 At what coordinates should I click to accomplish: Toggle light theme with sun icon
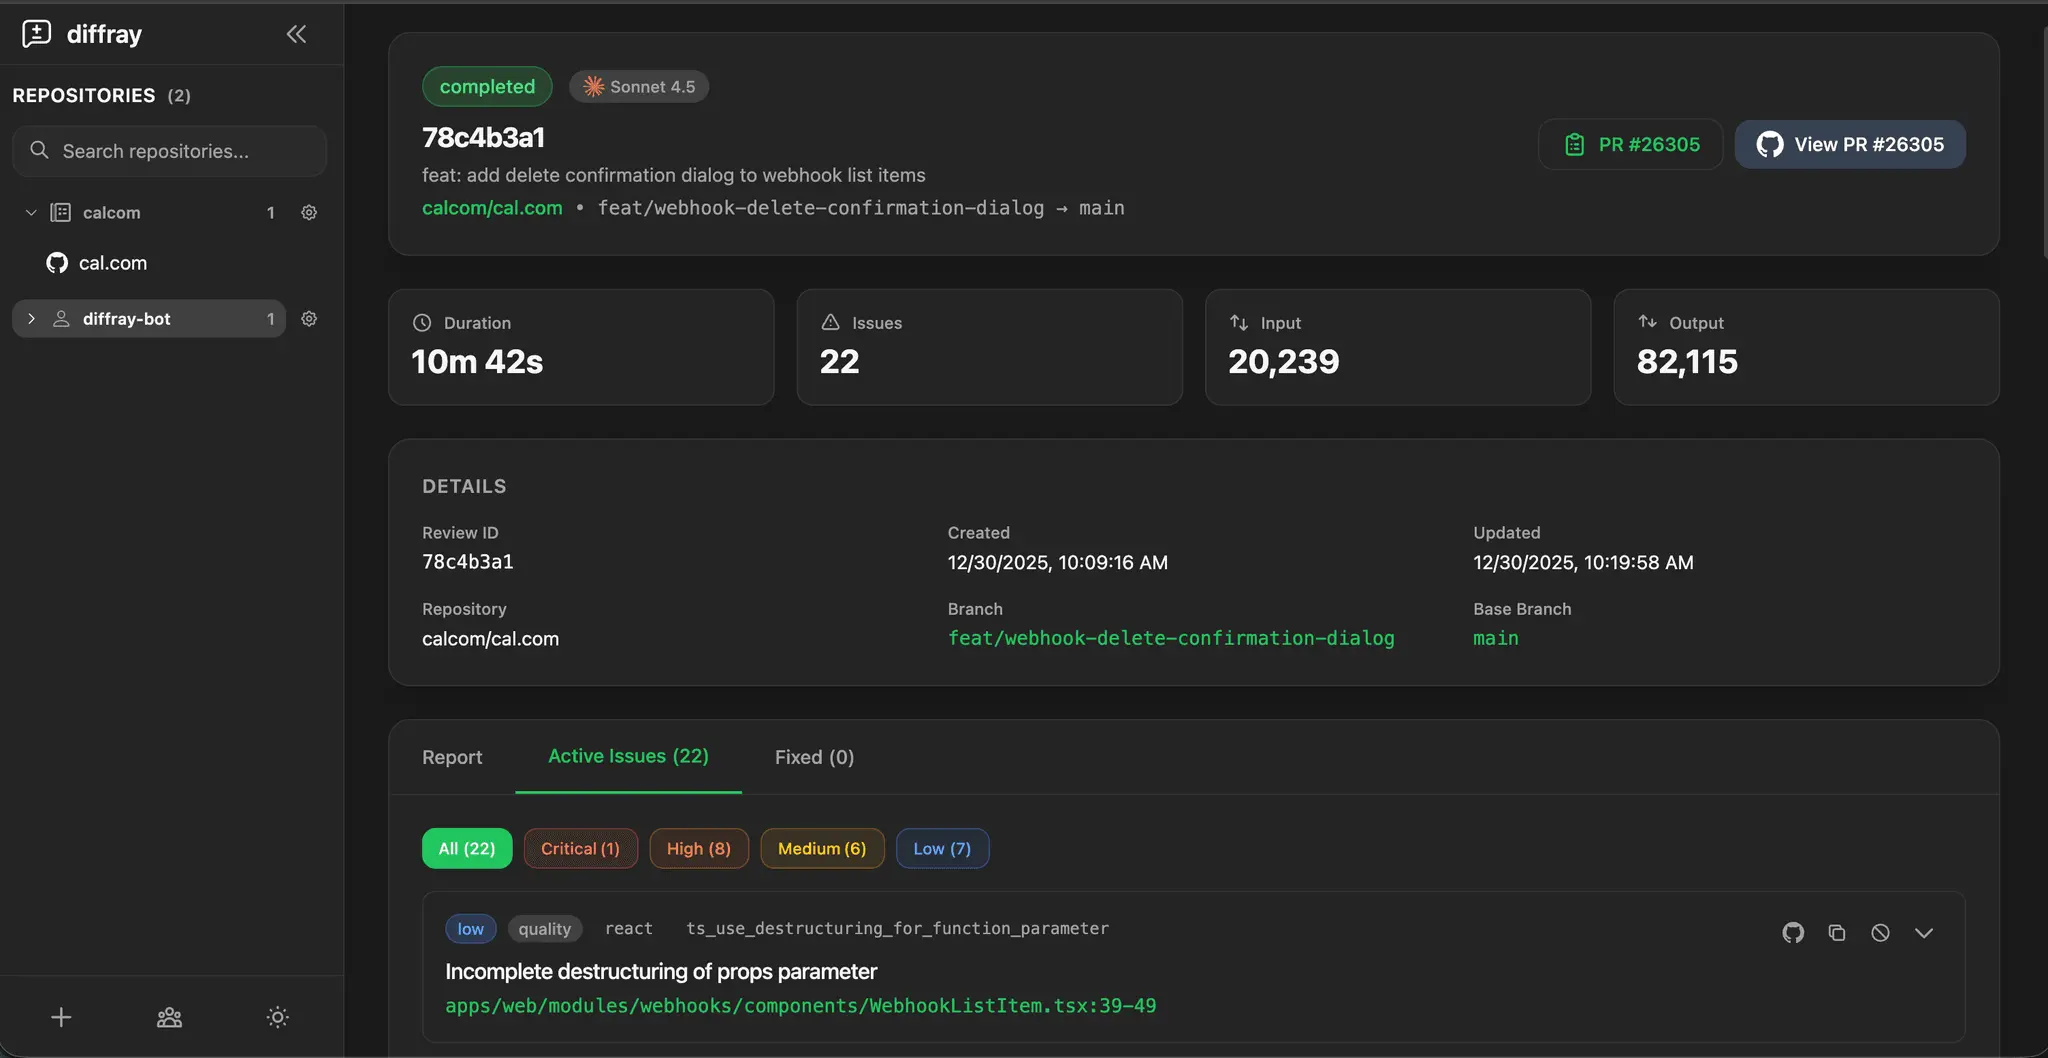278,1017
